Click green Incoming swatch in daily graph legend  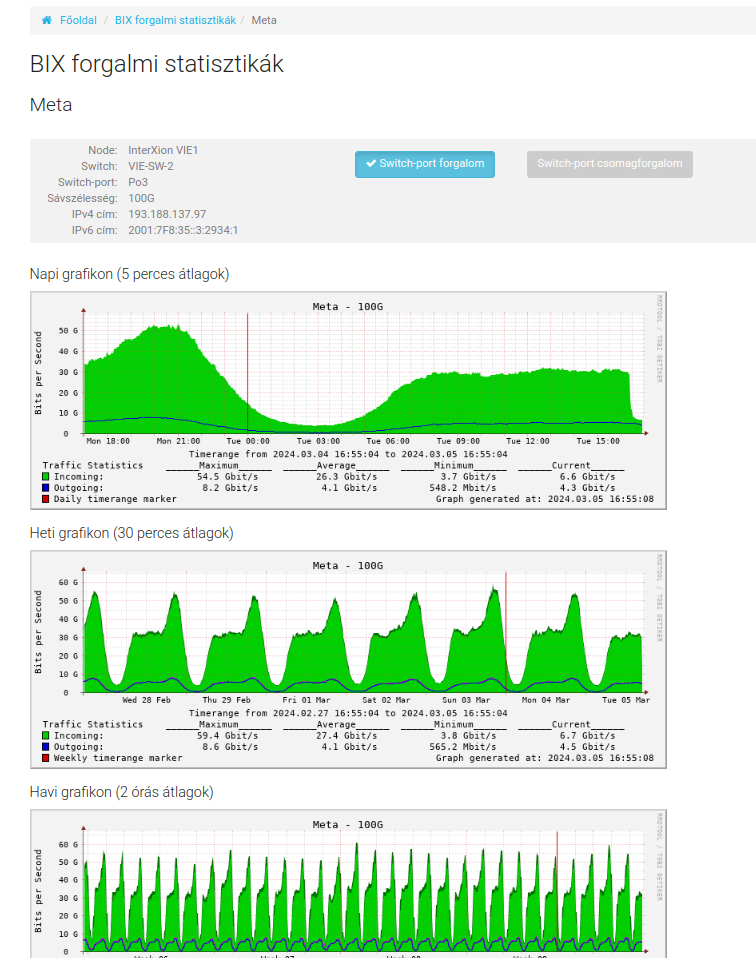click(46, 477)
